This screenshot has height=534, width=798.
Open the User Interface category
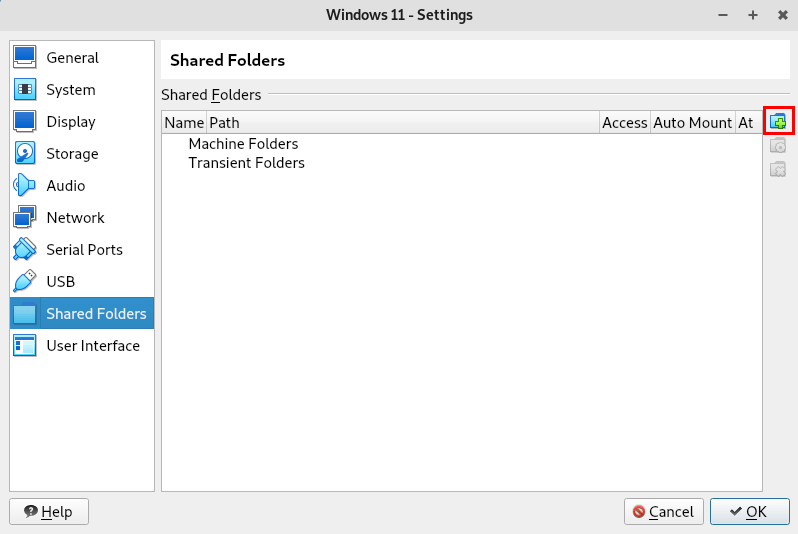[82, 346]
